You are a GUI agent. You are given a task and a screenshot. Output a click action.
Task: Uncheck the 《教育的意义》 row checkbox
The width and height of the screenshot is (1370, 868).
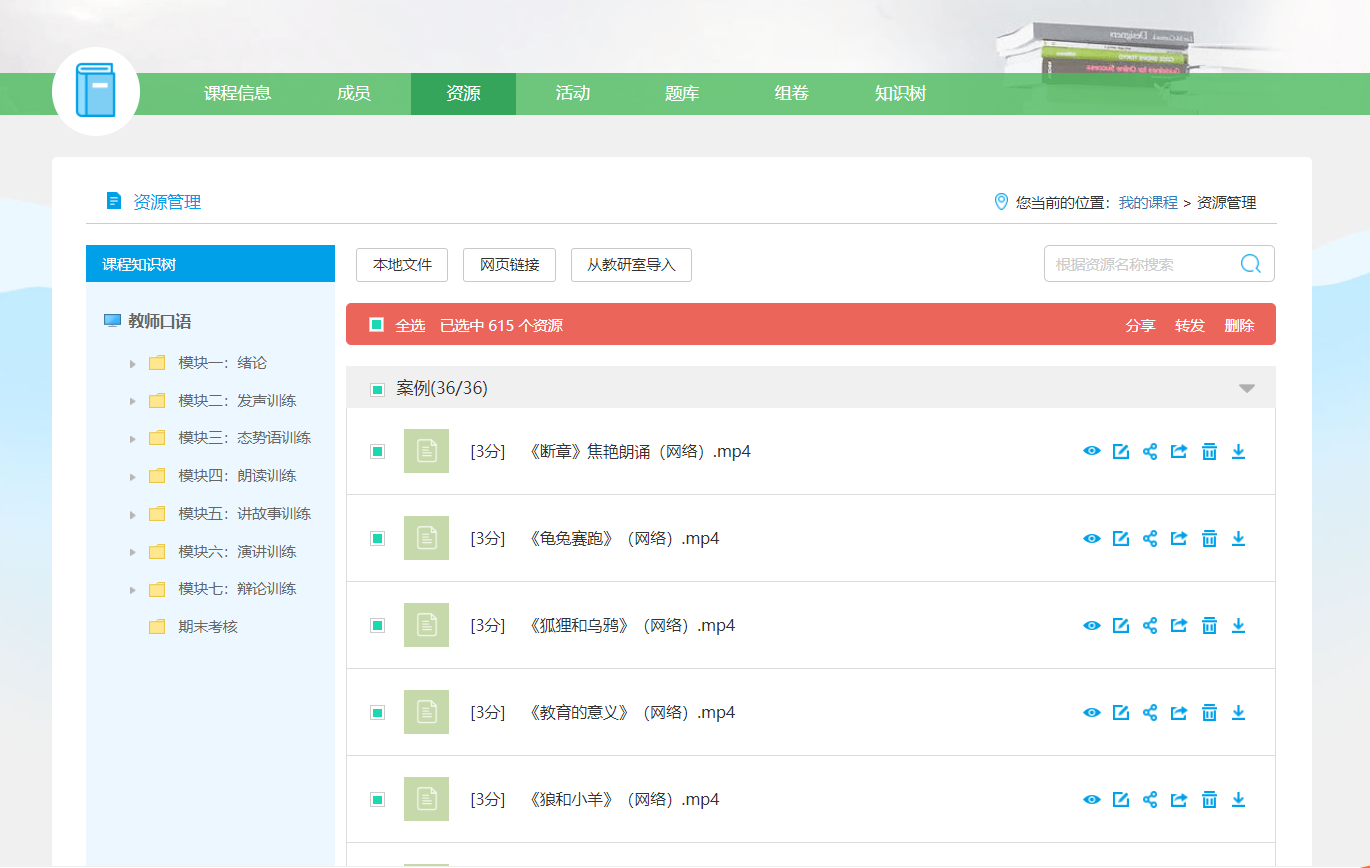[x=377, y=712]
